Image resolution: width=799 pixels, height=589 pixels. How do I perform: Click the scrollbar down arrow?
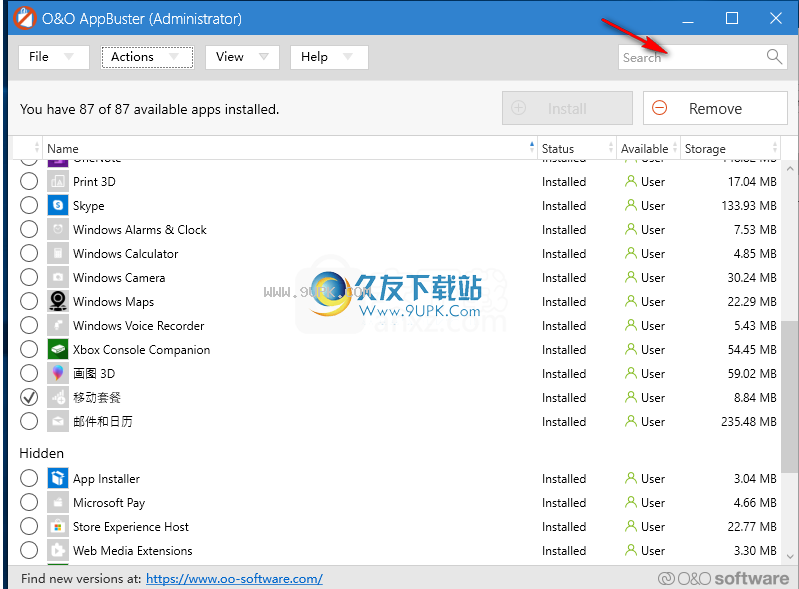pos(790,556)
